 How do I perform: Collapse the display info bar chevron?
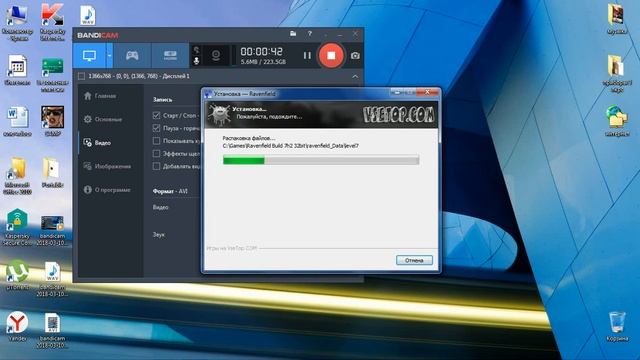click(355, 76)
